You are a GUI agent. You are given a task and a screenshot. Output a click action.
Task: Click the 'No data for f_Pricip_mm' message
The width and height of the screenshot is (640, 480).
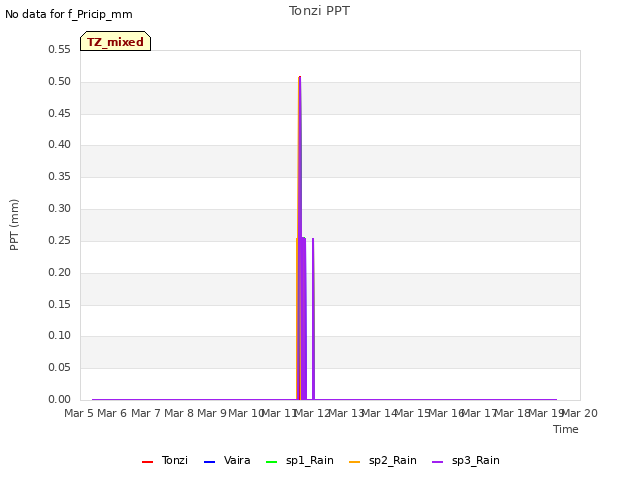(69, 14)
